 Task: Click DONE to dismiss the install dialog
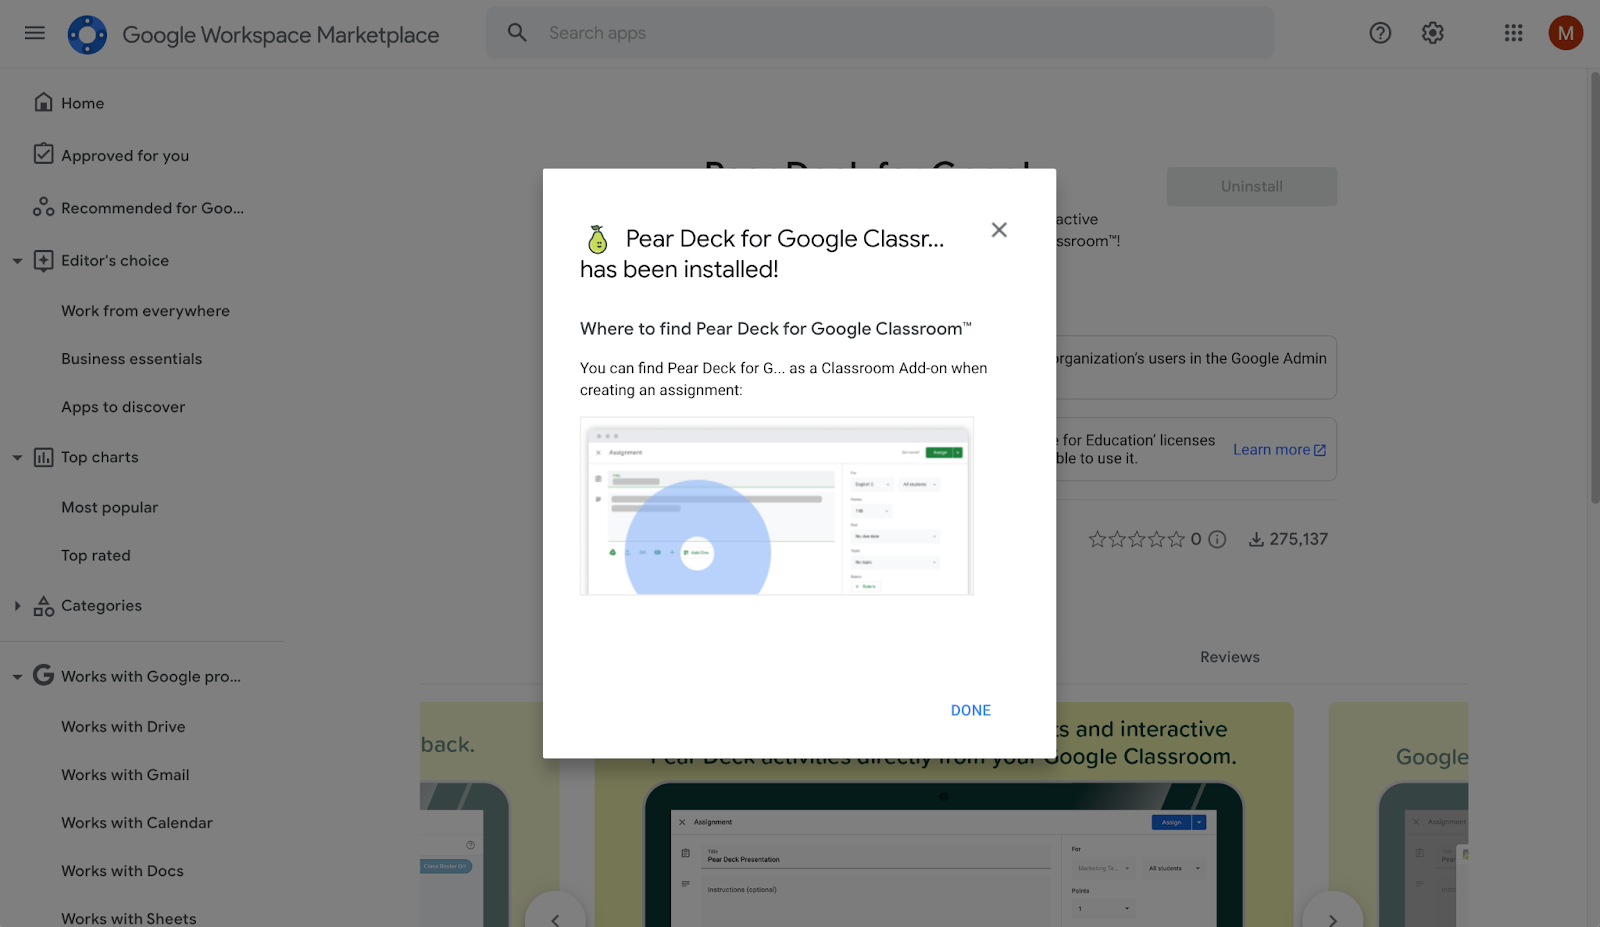(x=969, y=710)
